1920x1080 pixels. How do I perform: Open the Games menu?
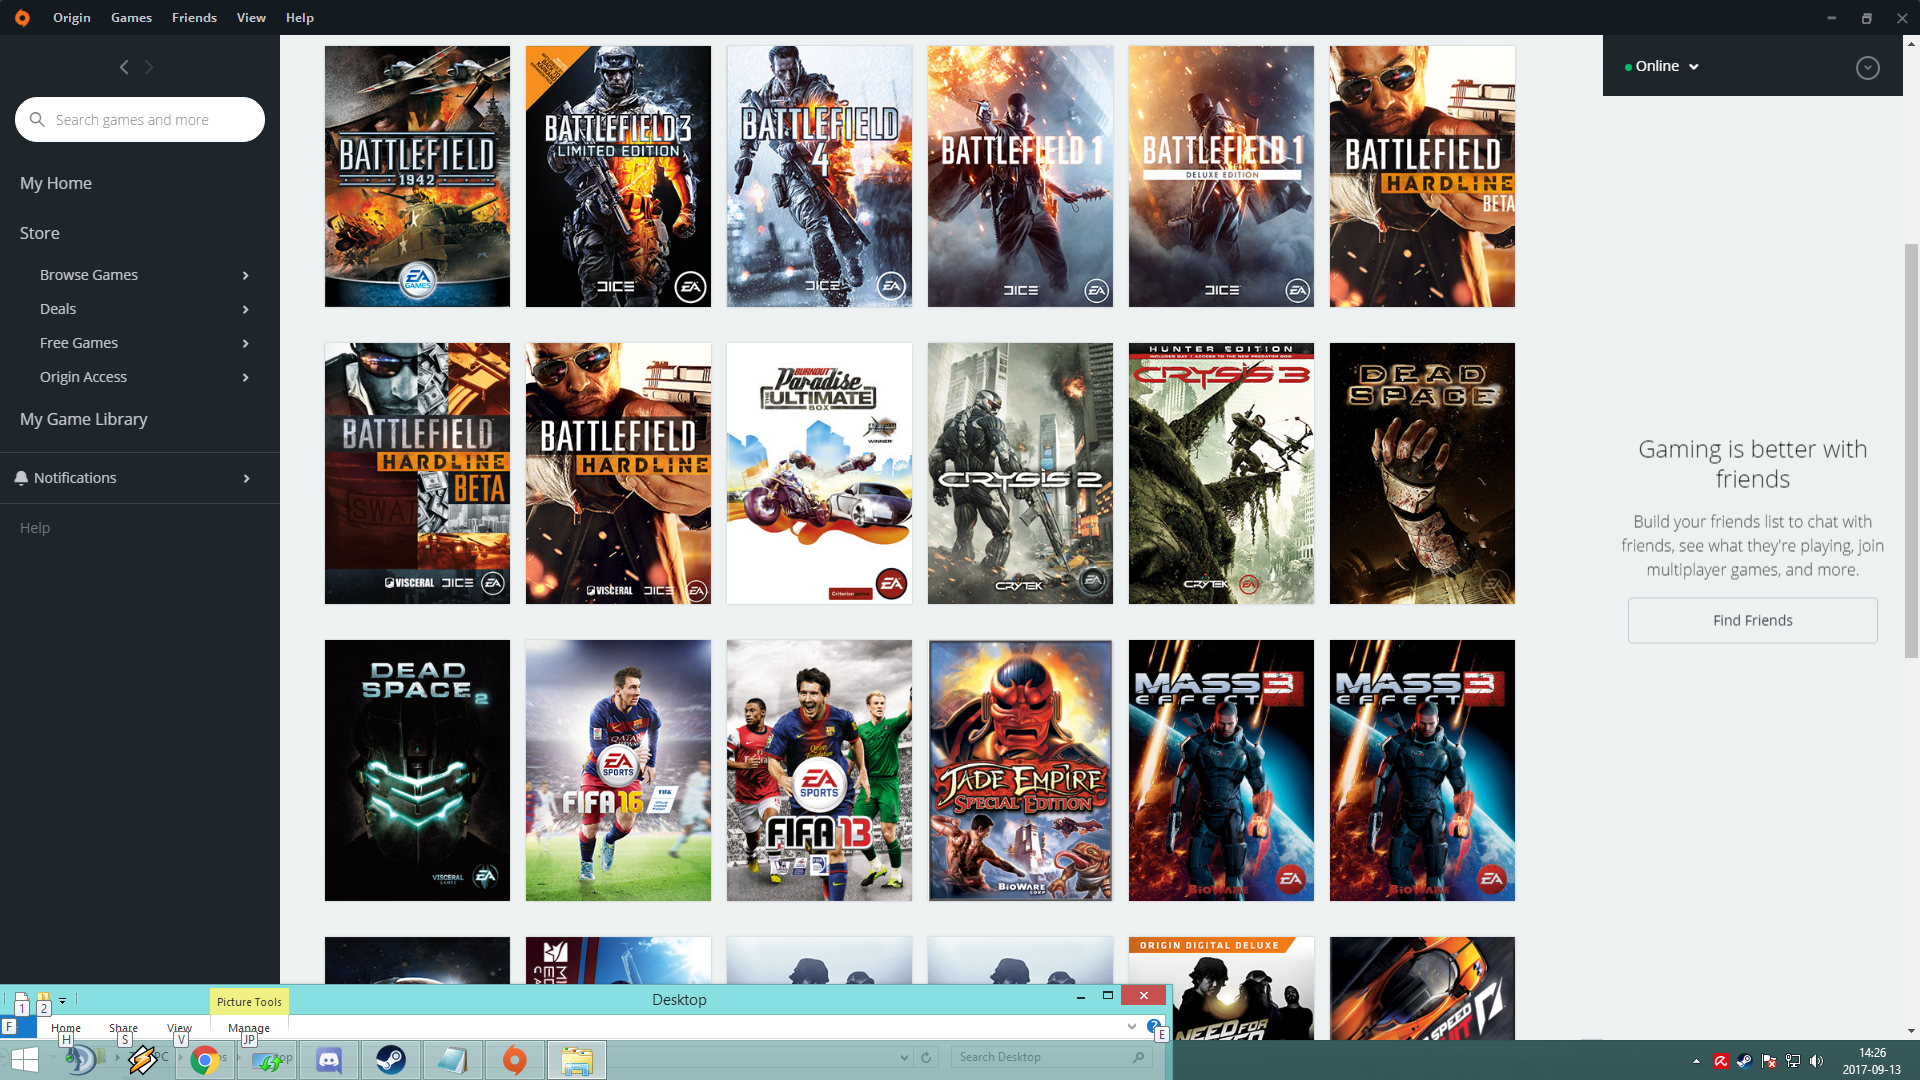[131, 17]
